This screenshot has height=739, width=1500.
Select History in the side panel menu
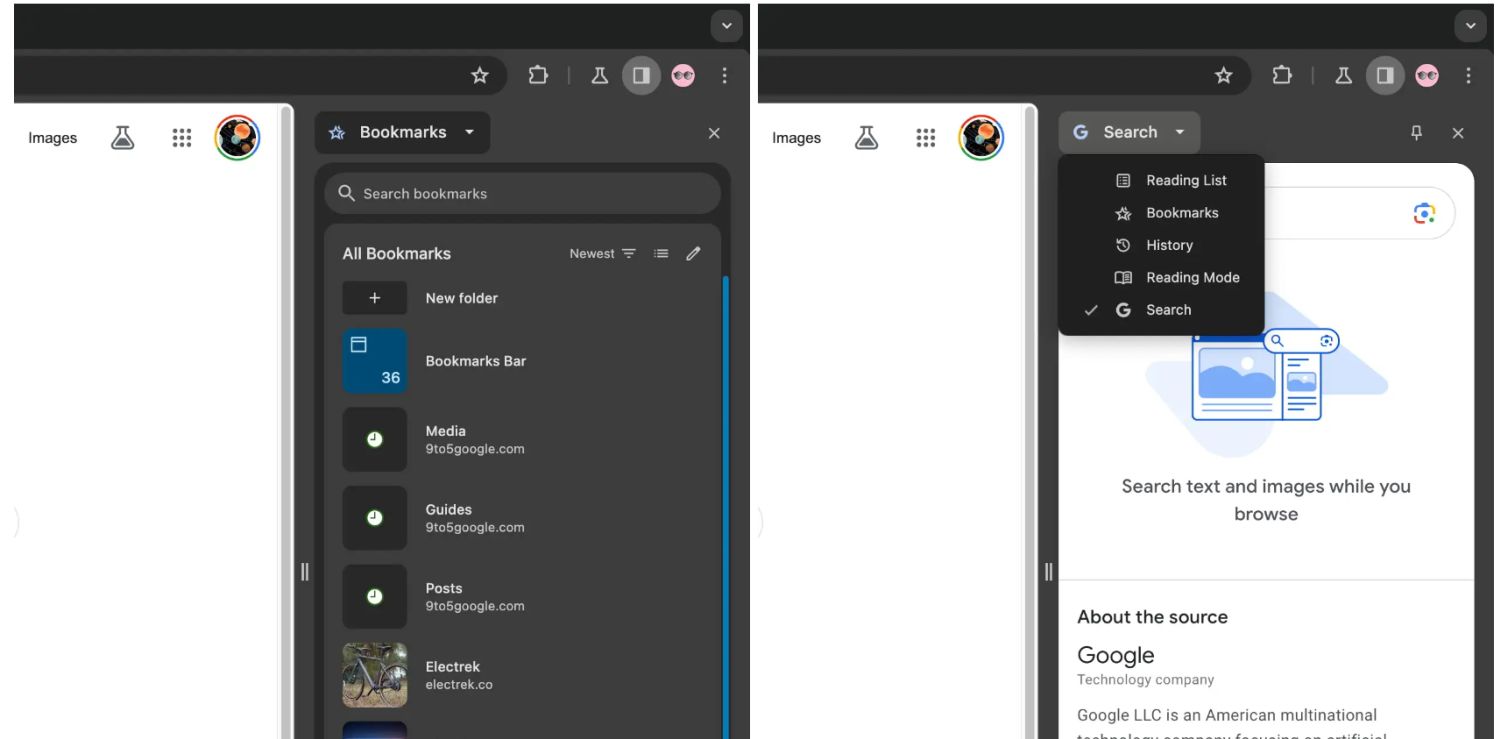coord(1168,246)
